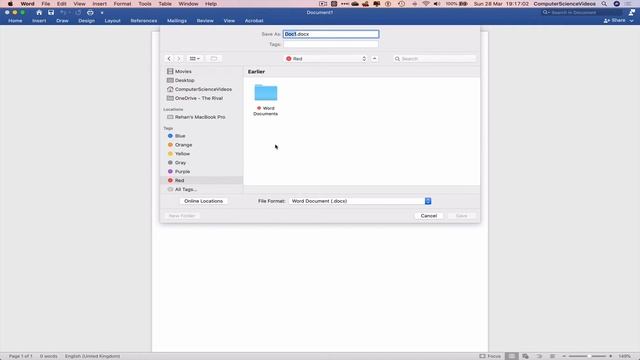Click the Save floppy-disk icon in the title bar
Screen dimensions: 640x360
pos(51,13)
